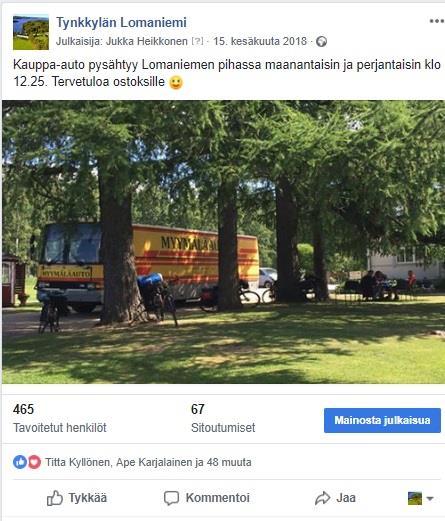Open the post options three-dot menu
445x521 pixels.
click(436, 21)
